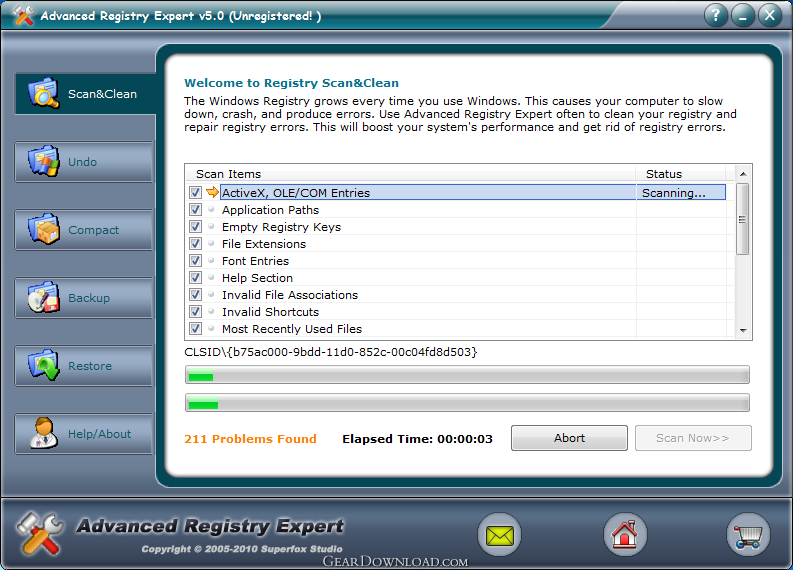Screen dimensions: 793x570
Task: Select the Invalid Shortcuts row text
Action: [x=271, y=312]
